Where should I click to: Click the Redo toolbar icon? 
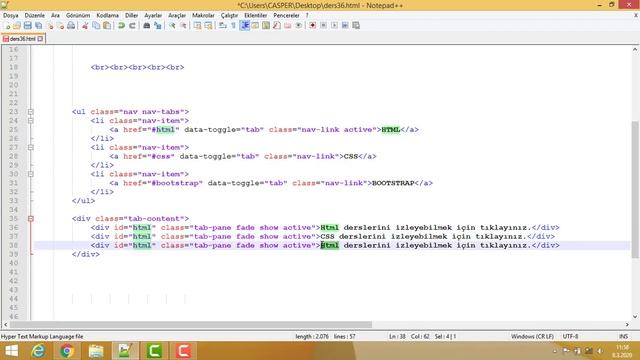point(132,25)
